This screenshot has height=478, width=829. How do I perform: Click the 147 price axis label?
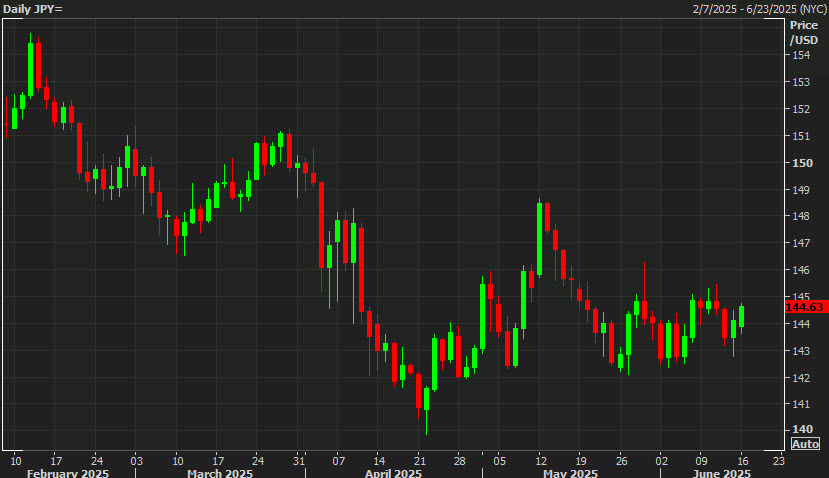point(800,243)
